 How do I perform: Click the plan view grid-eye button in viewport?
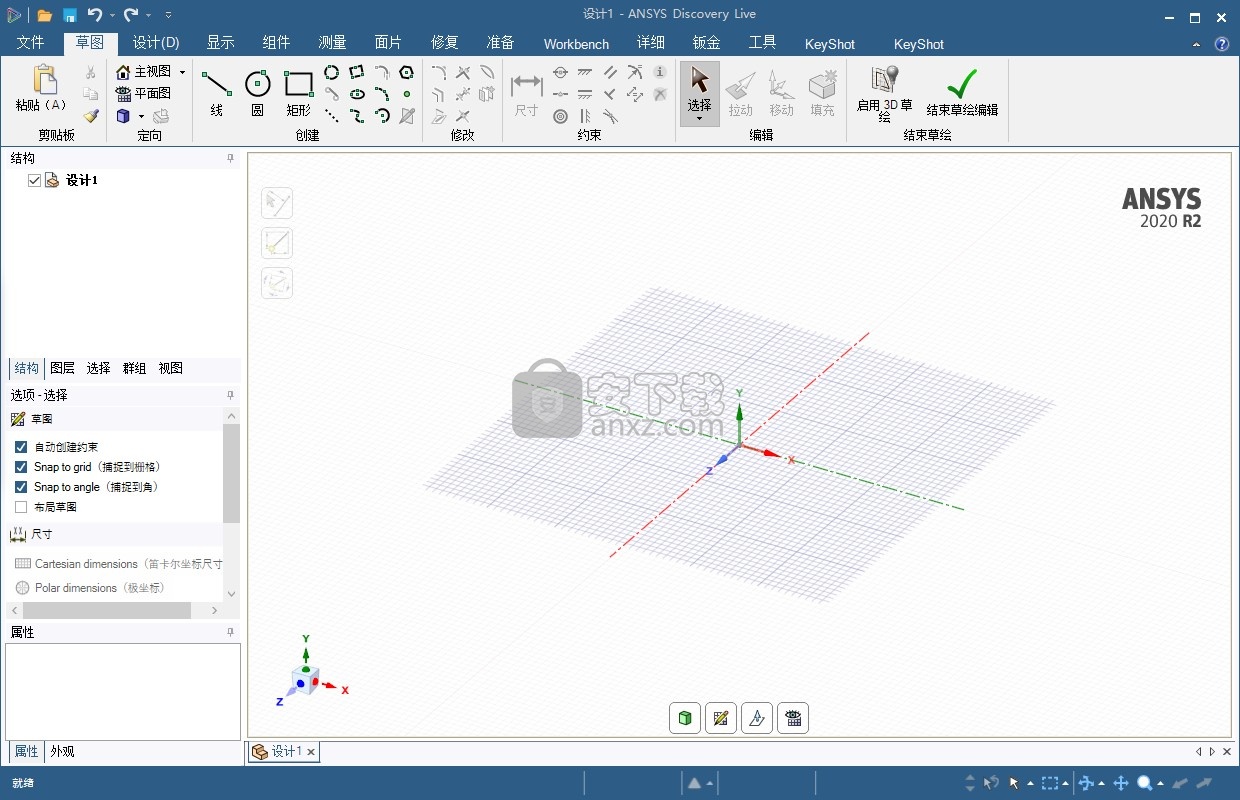pos(793,718)
